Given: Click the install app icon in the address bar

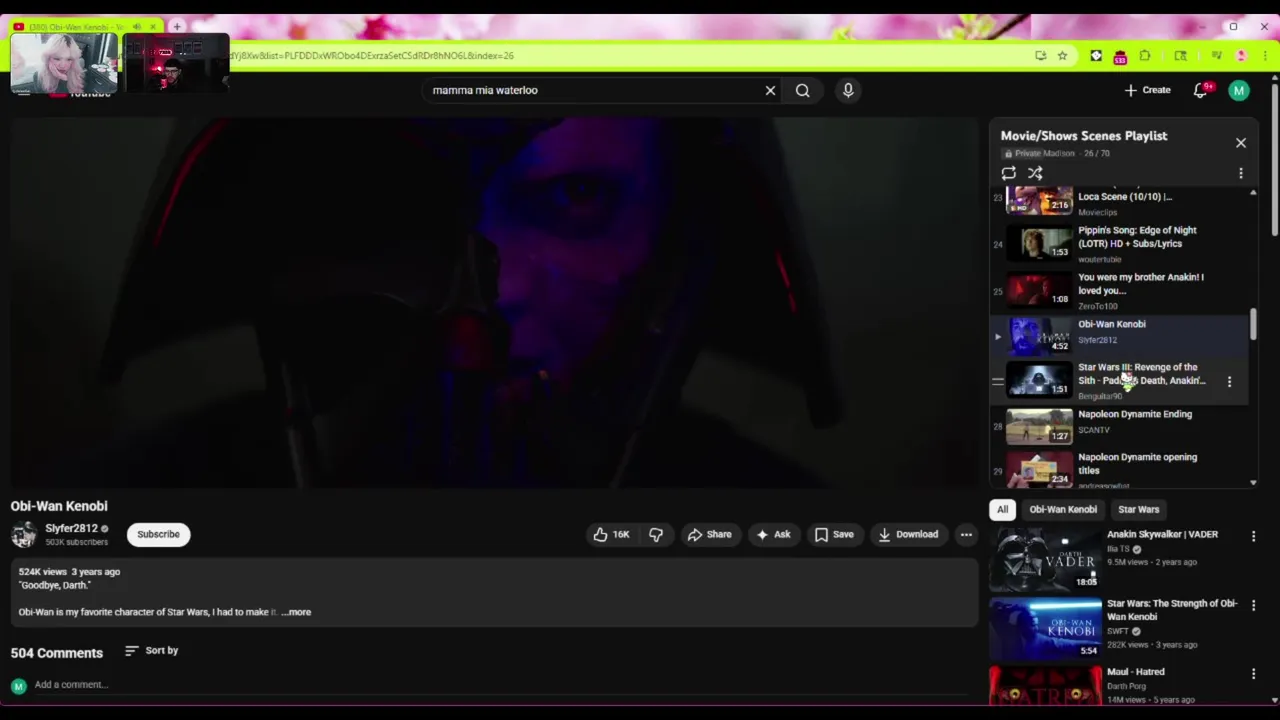Looking at the screenshot, I should pos(1040,56).
